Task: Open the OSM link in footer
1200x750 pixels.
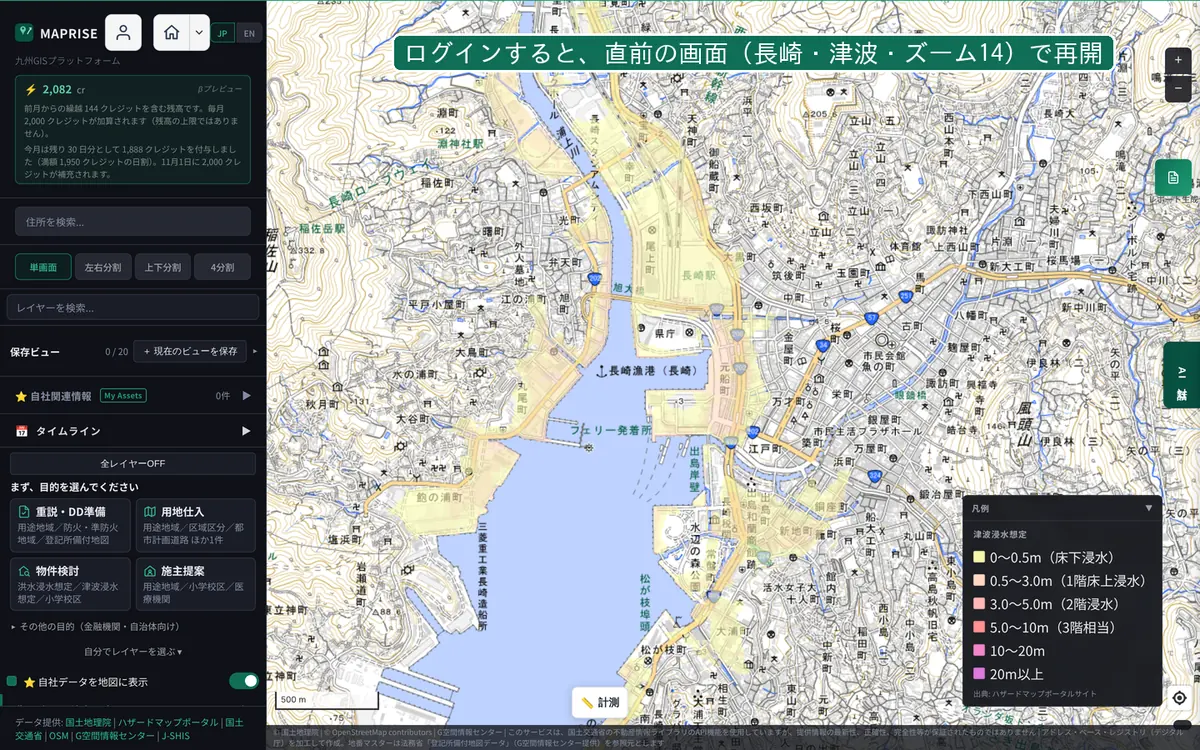Action: click(59, 736)
